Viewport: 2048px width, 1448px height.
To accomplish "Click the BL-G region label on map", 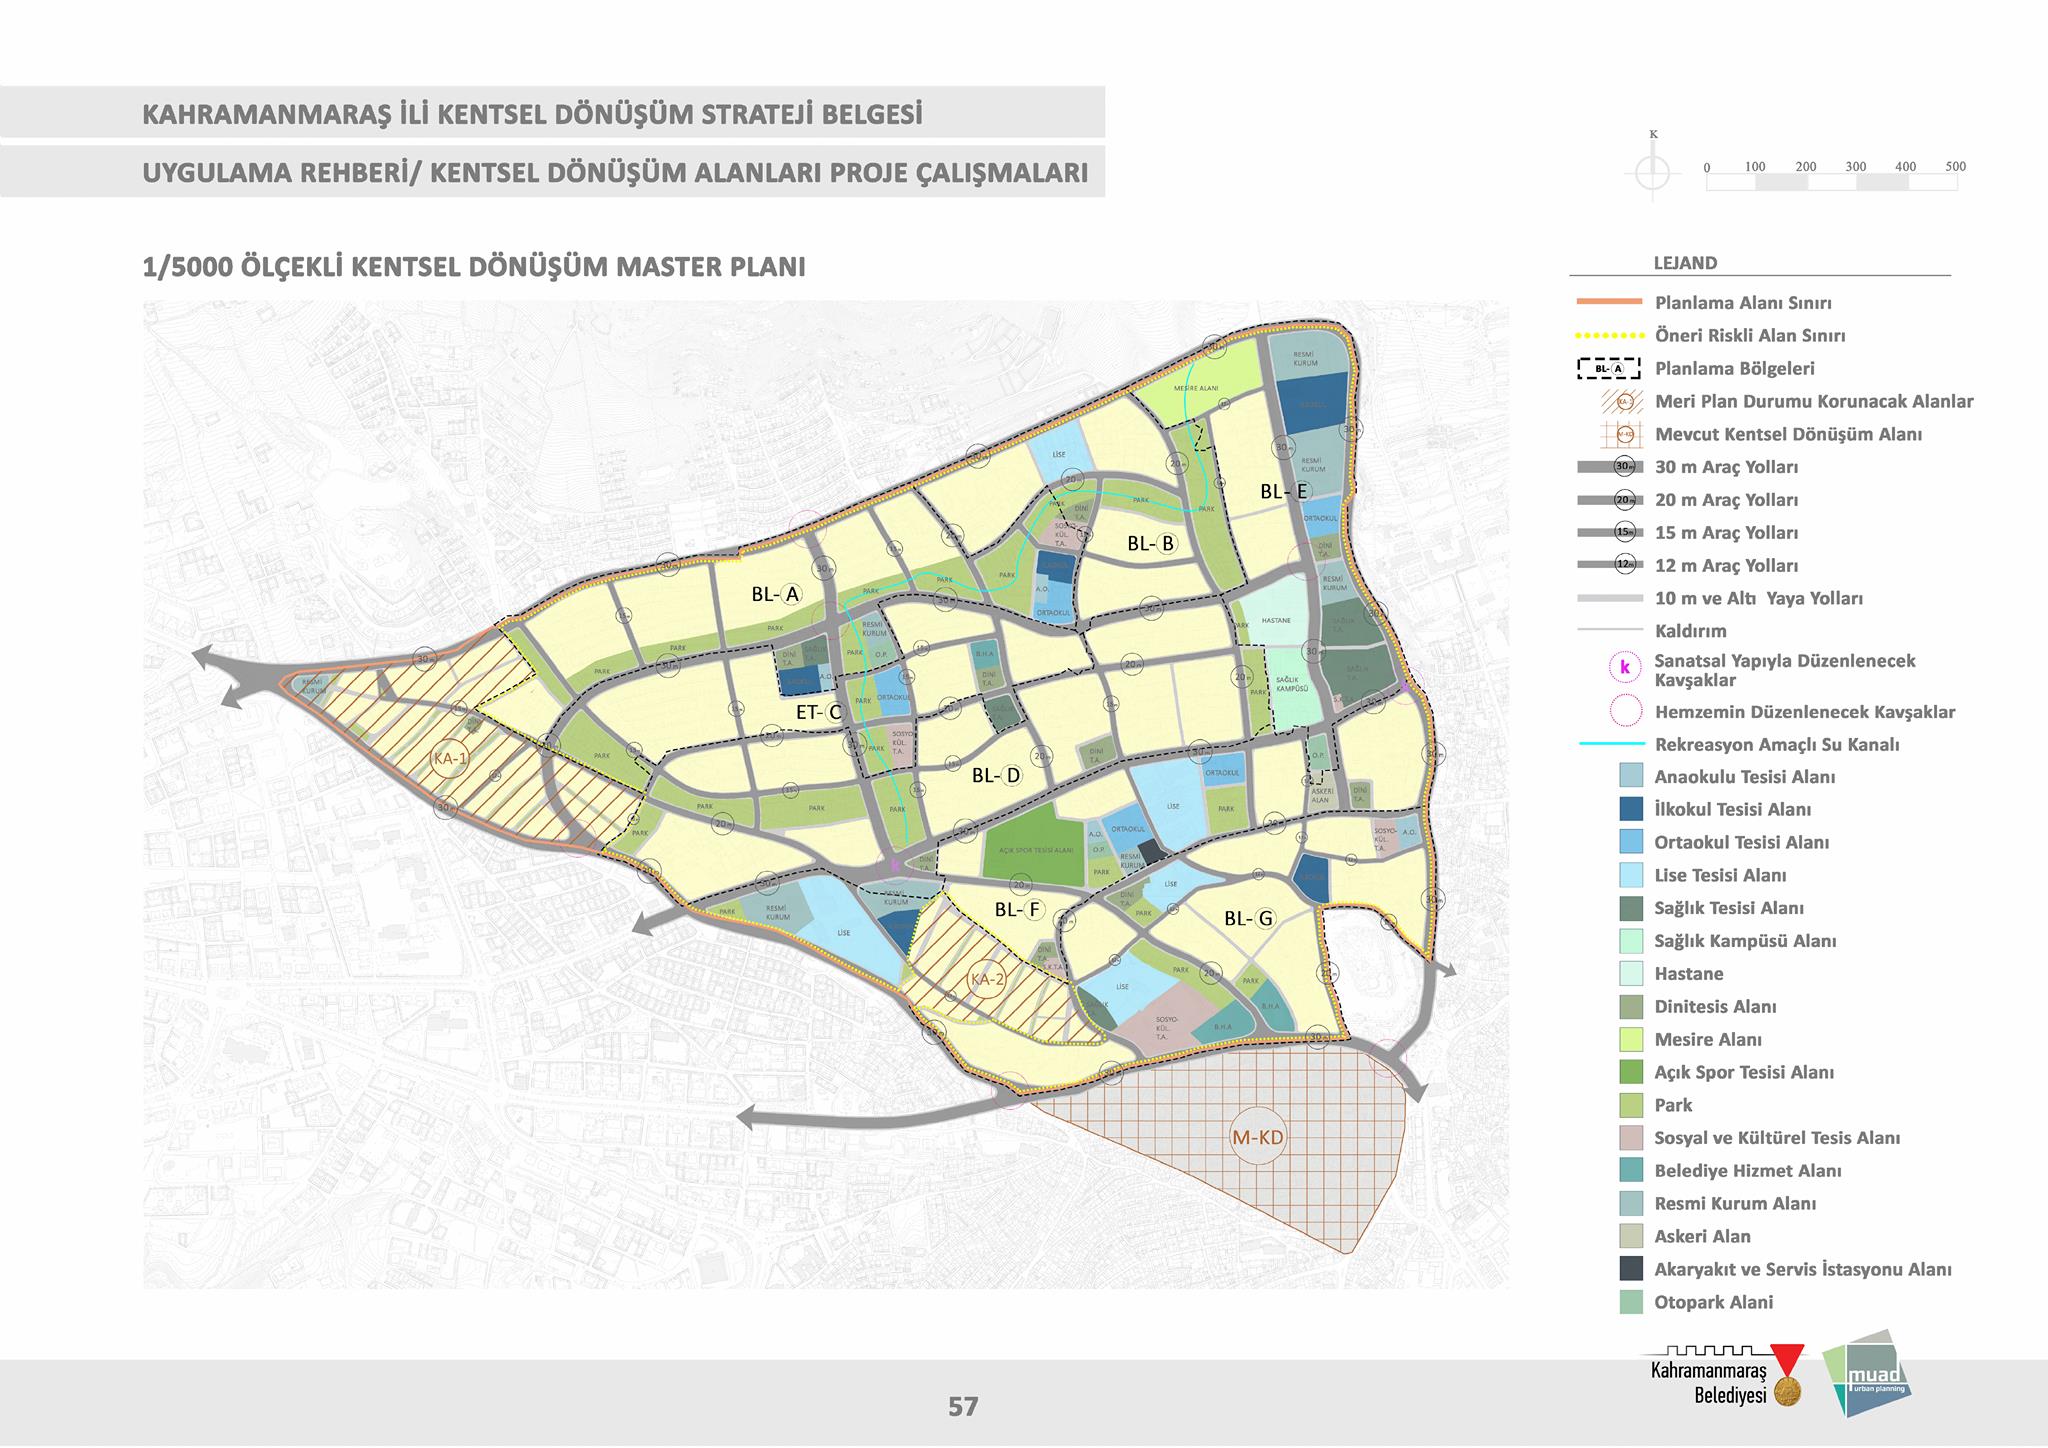I will click(1250, 918).
